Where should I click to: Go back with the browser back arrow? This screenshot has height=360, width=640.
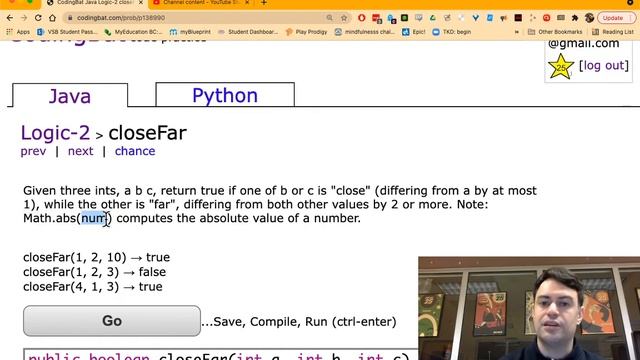click(10, 18)
